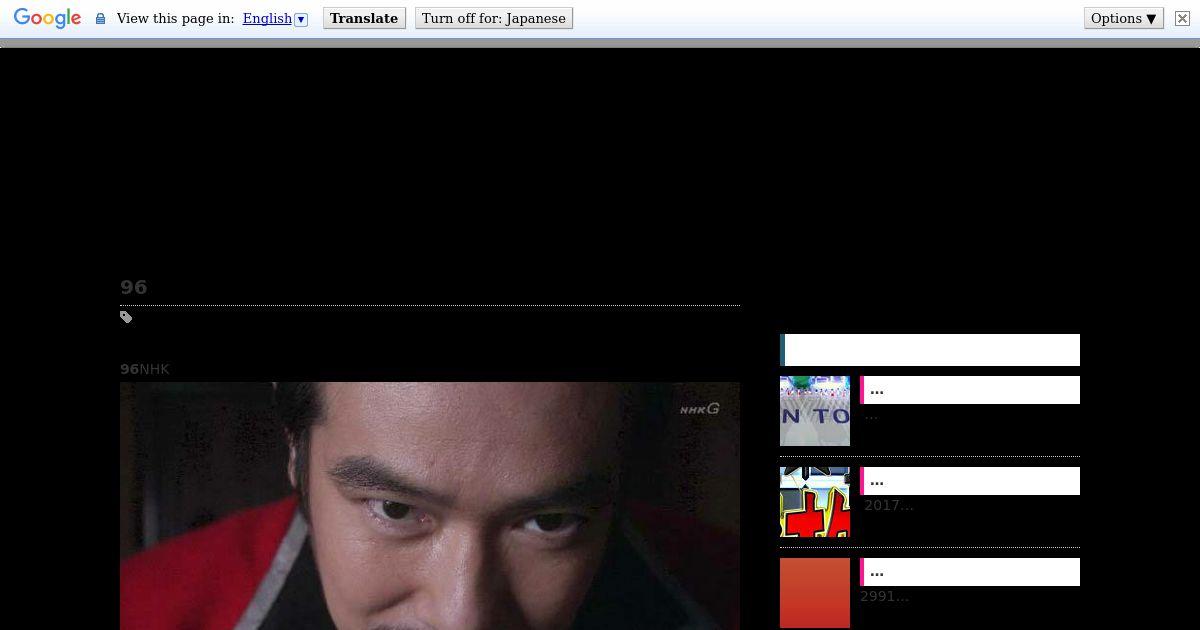Click the sidebar article title above "2017..."

click(x=970, y=481)
